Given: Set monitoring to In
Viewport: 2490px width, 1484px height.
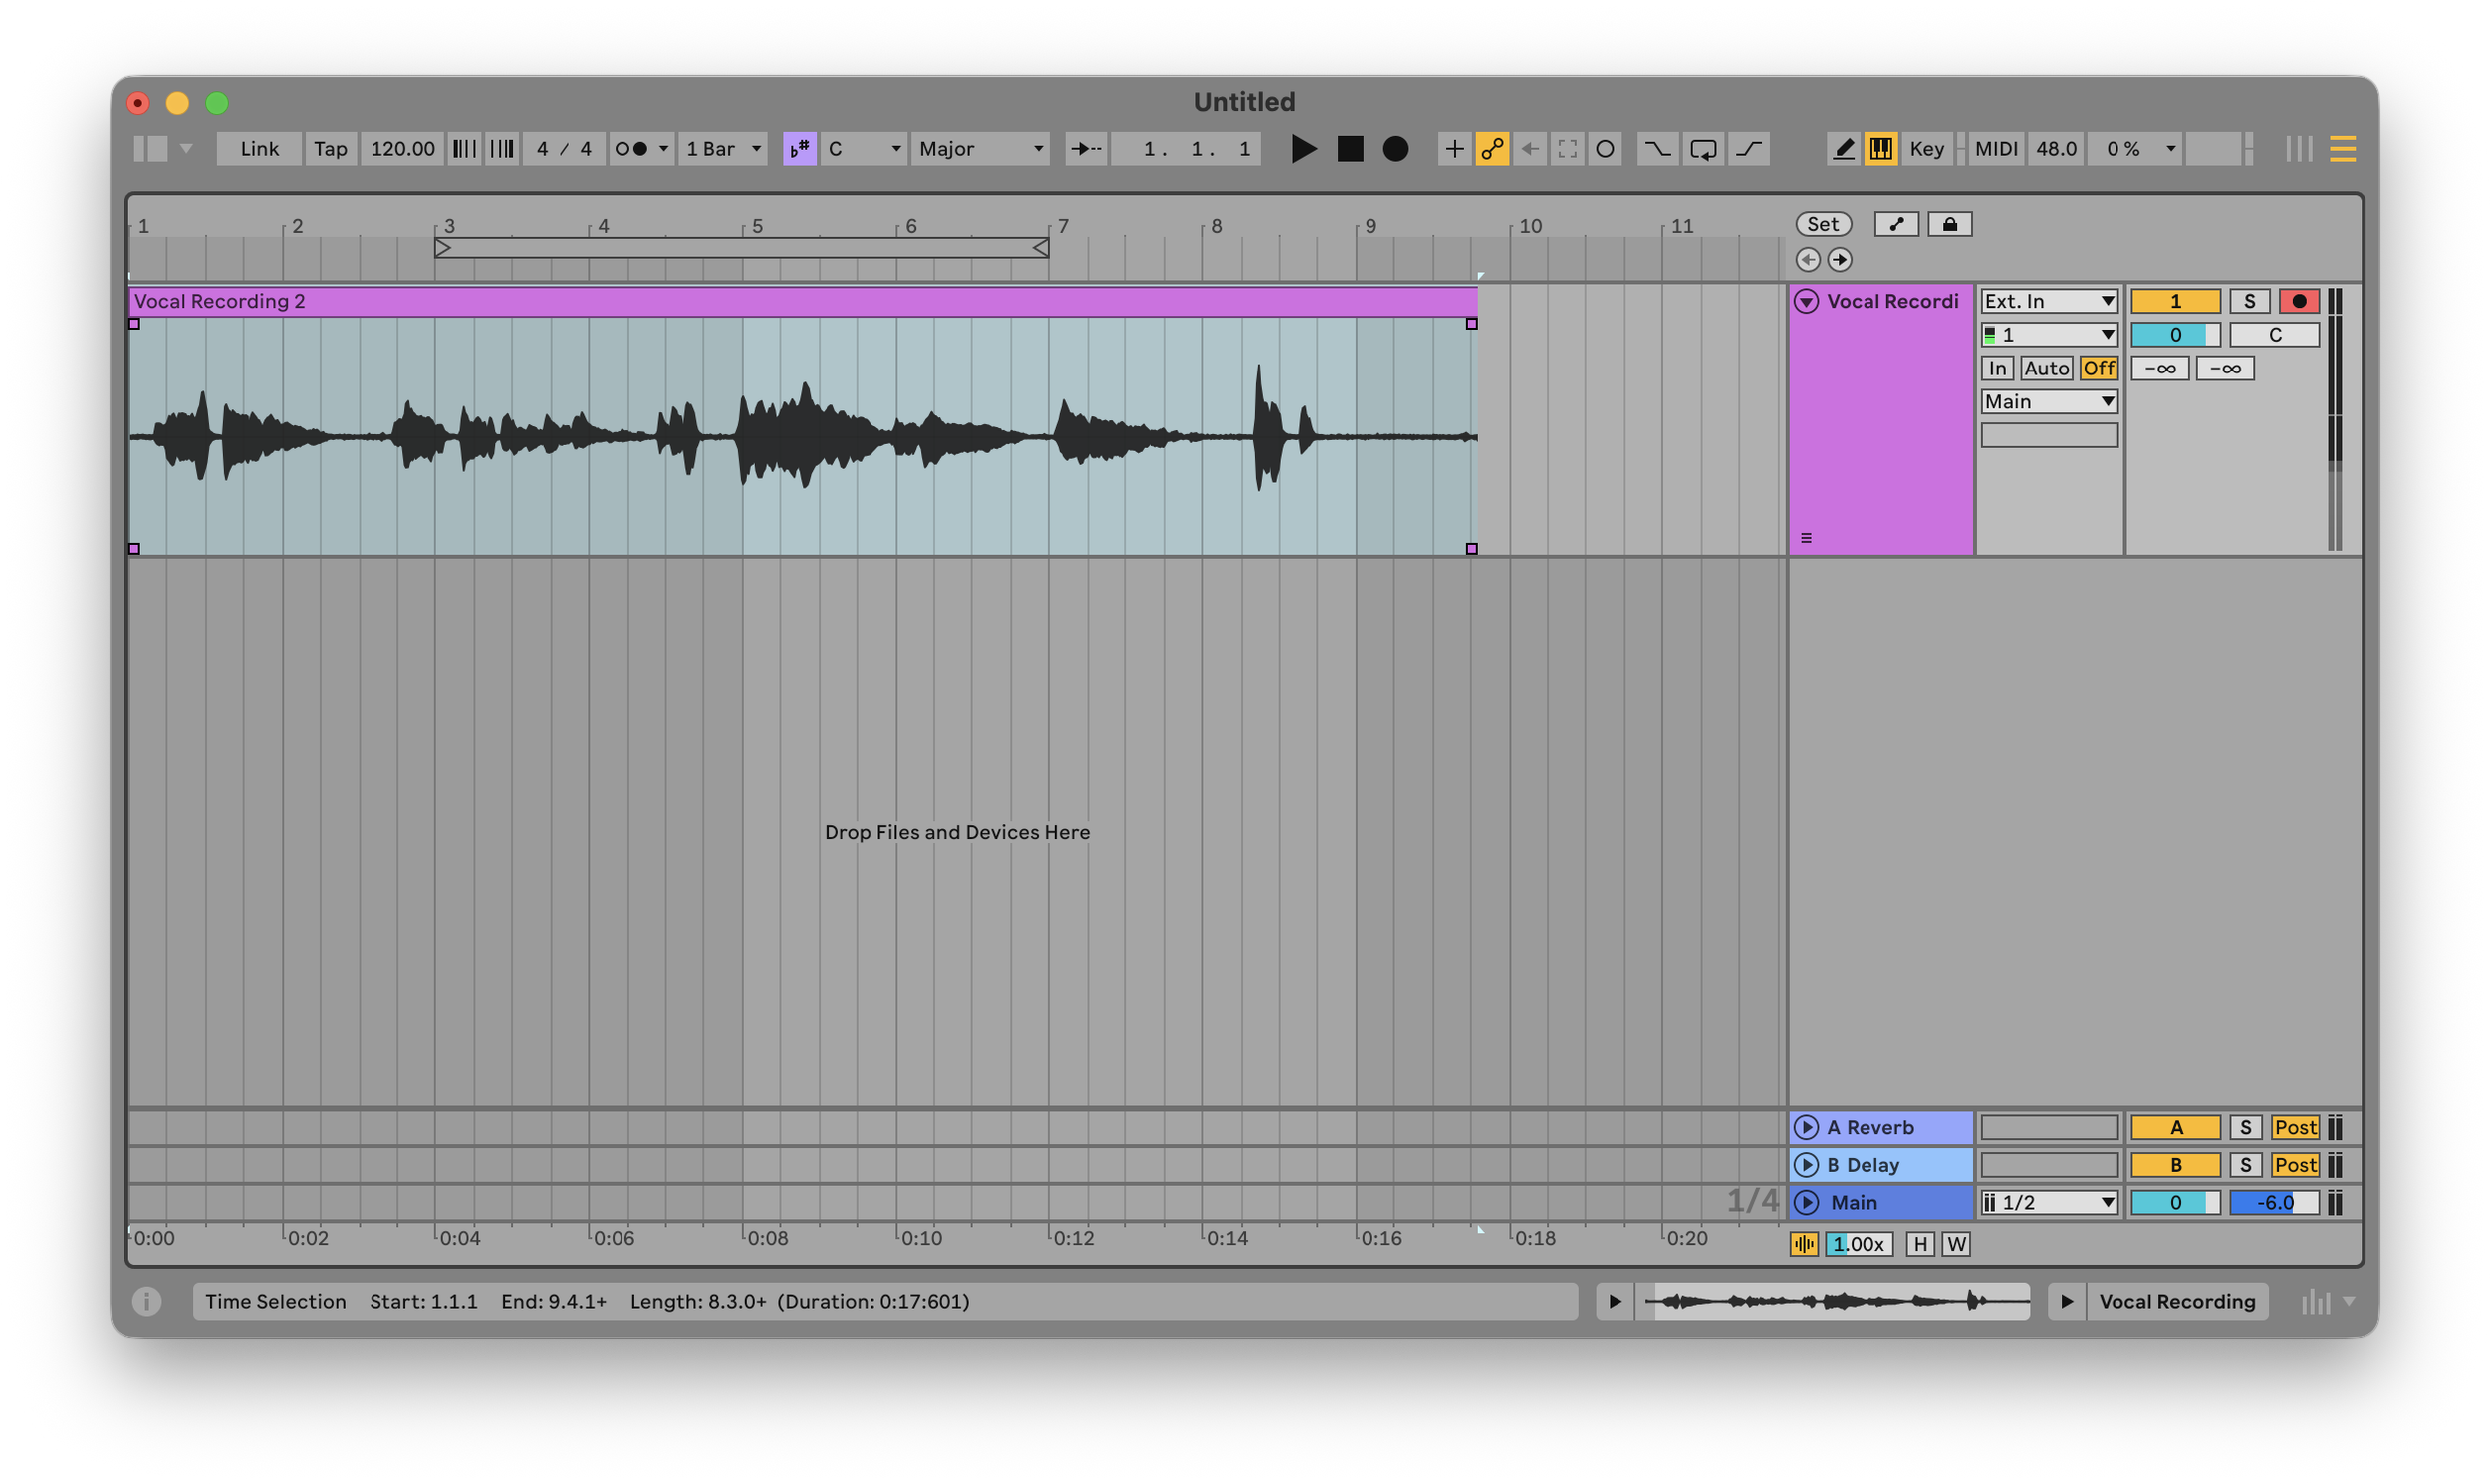Looking at the screenshot, I should [1997, 368].
